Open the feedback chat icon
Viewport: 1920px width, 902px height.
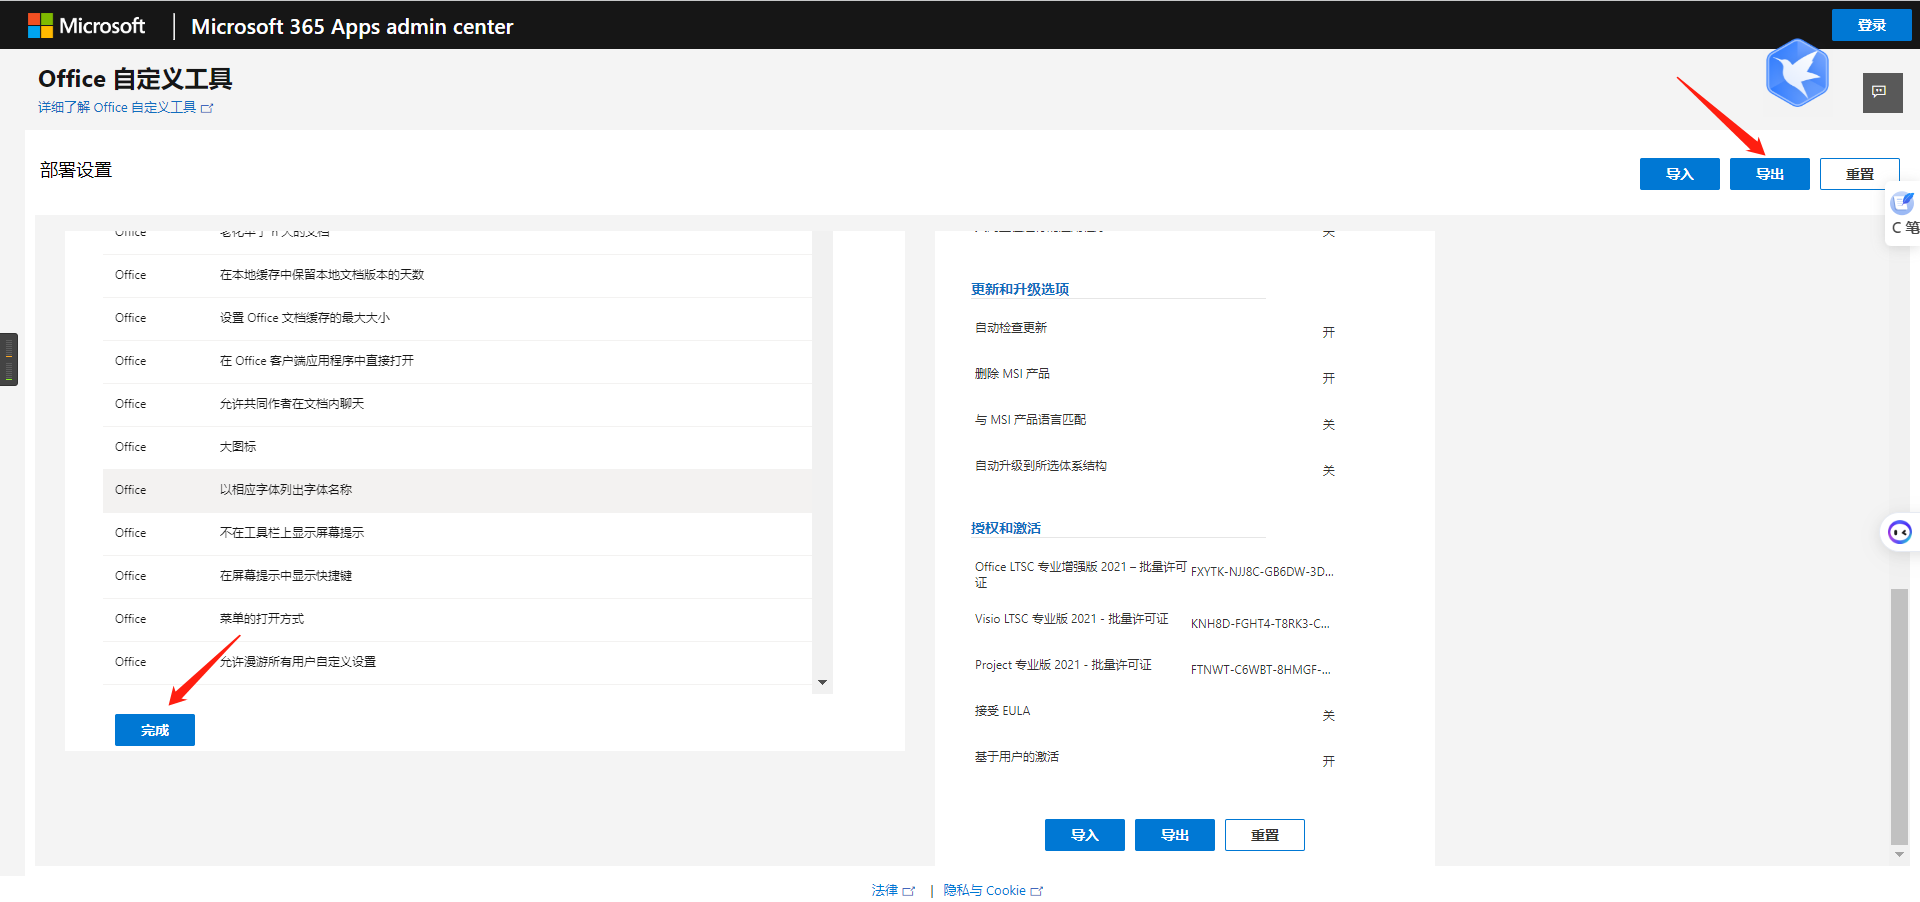(1881, 93)
